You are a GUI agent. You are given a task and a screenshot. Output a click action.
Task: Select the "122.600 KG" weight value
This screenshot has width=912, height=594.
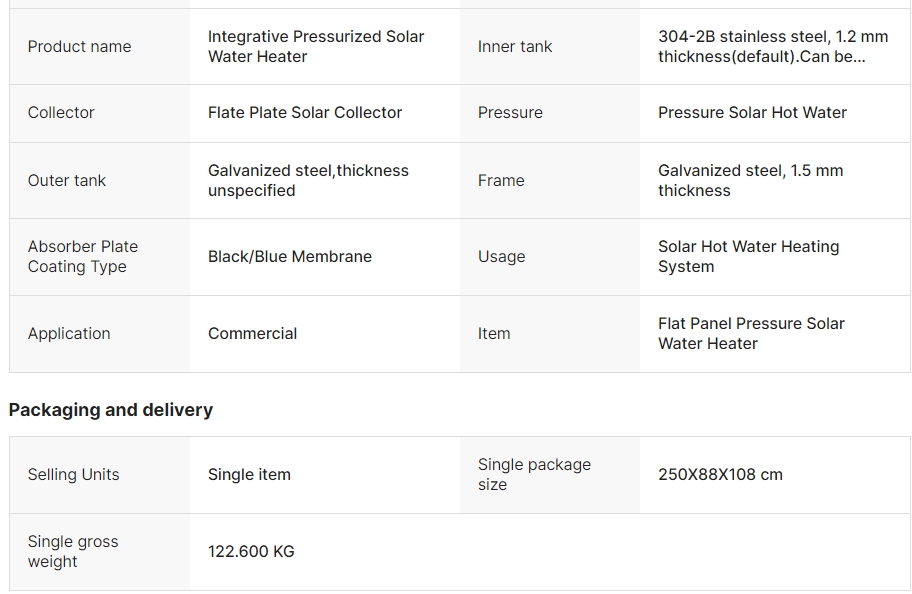[251, 552]
